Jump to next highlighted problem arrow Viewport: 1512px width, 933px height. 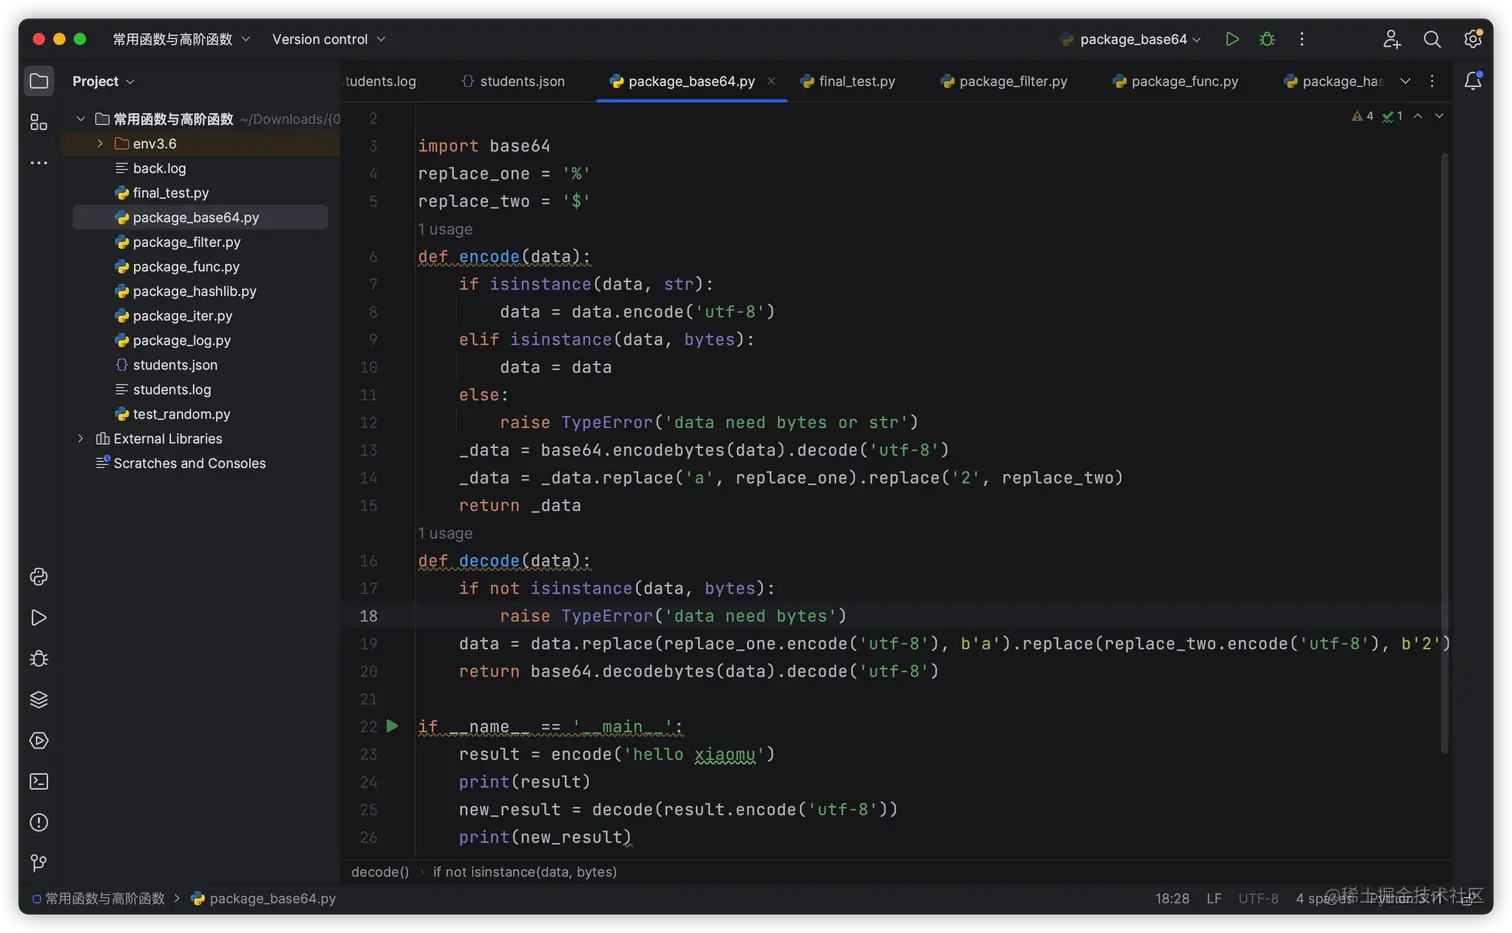pos(1439,116)
